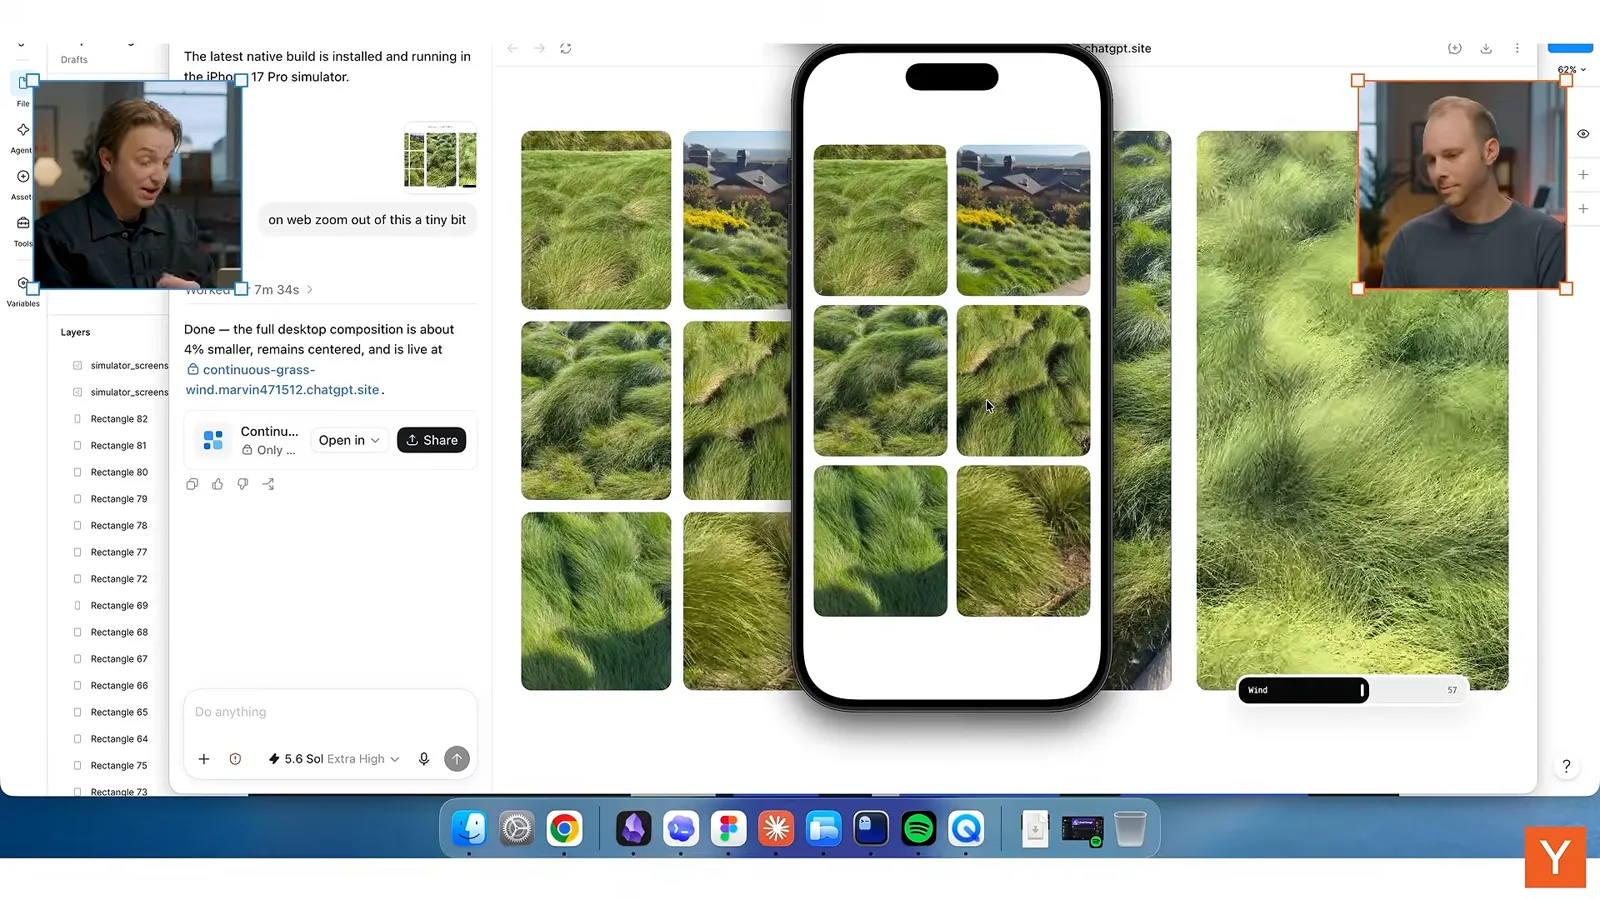Viewport: 1600px width, 900px height.
Task: Open Google Chrome from the dock
Action: (x=564, y=828)
